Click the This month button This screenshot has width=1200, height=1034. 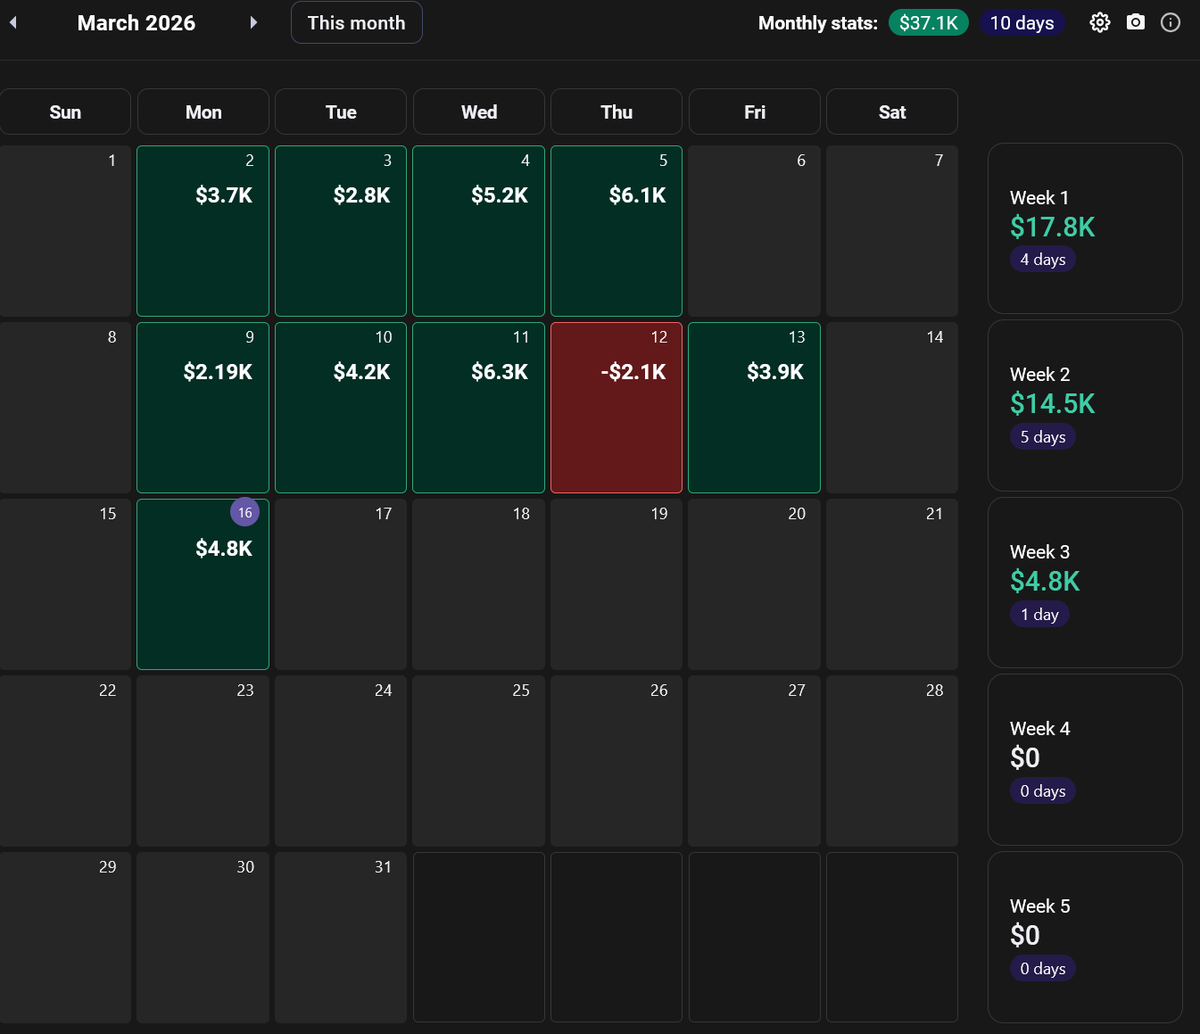357,22
